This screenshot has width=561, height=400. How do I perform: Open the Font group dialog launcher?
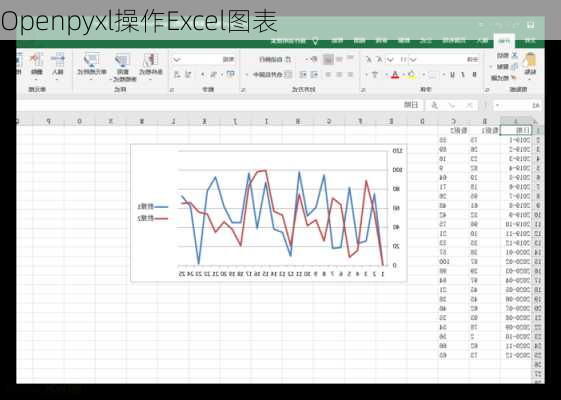pyautogui.click(x=362, y=90)
